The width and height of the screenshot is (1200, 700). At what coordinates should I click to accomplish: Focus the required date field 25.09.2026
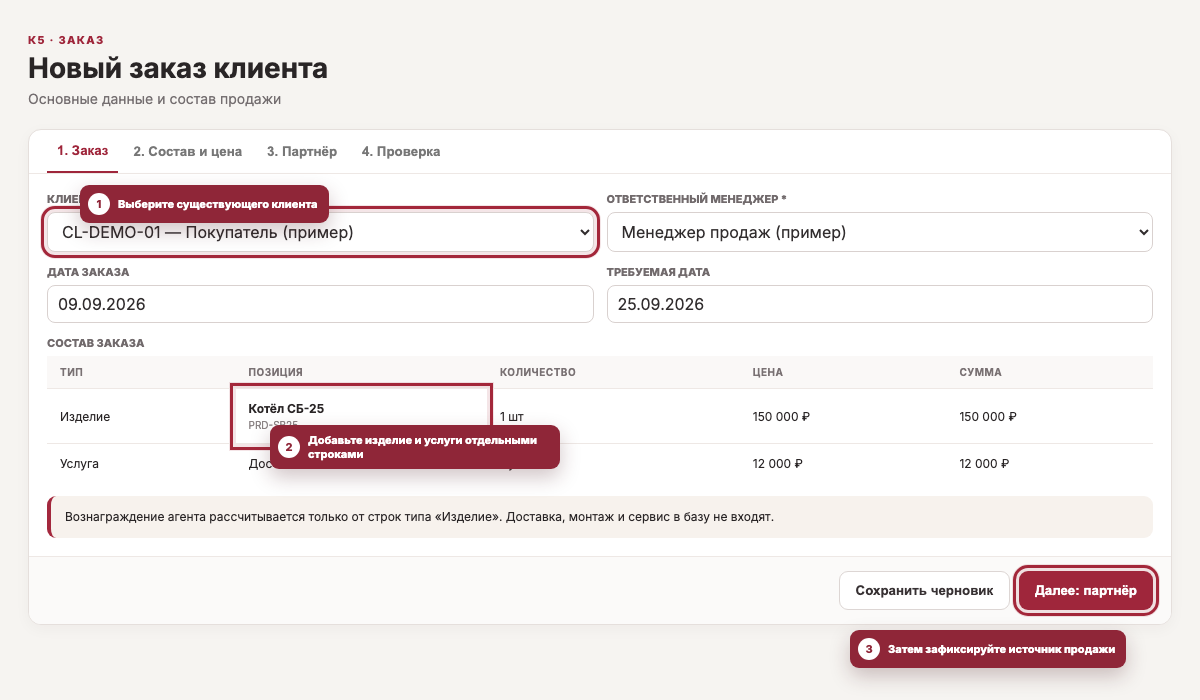[880, 304]
